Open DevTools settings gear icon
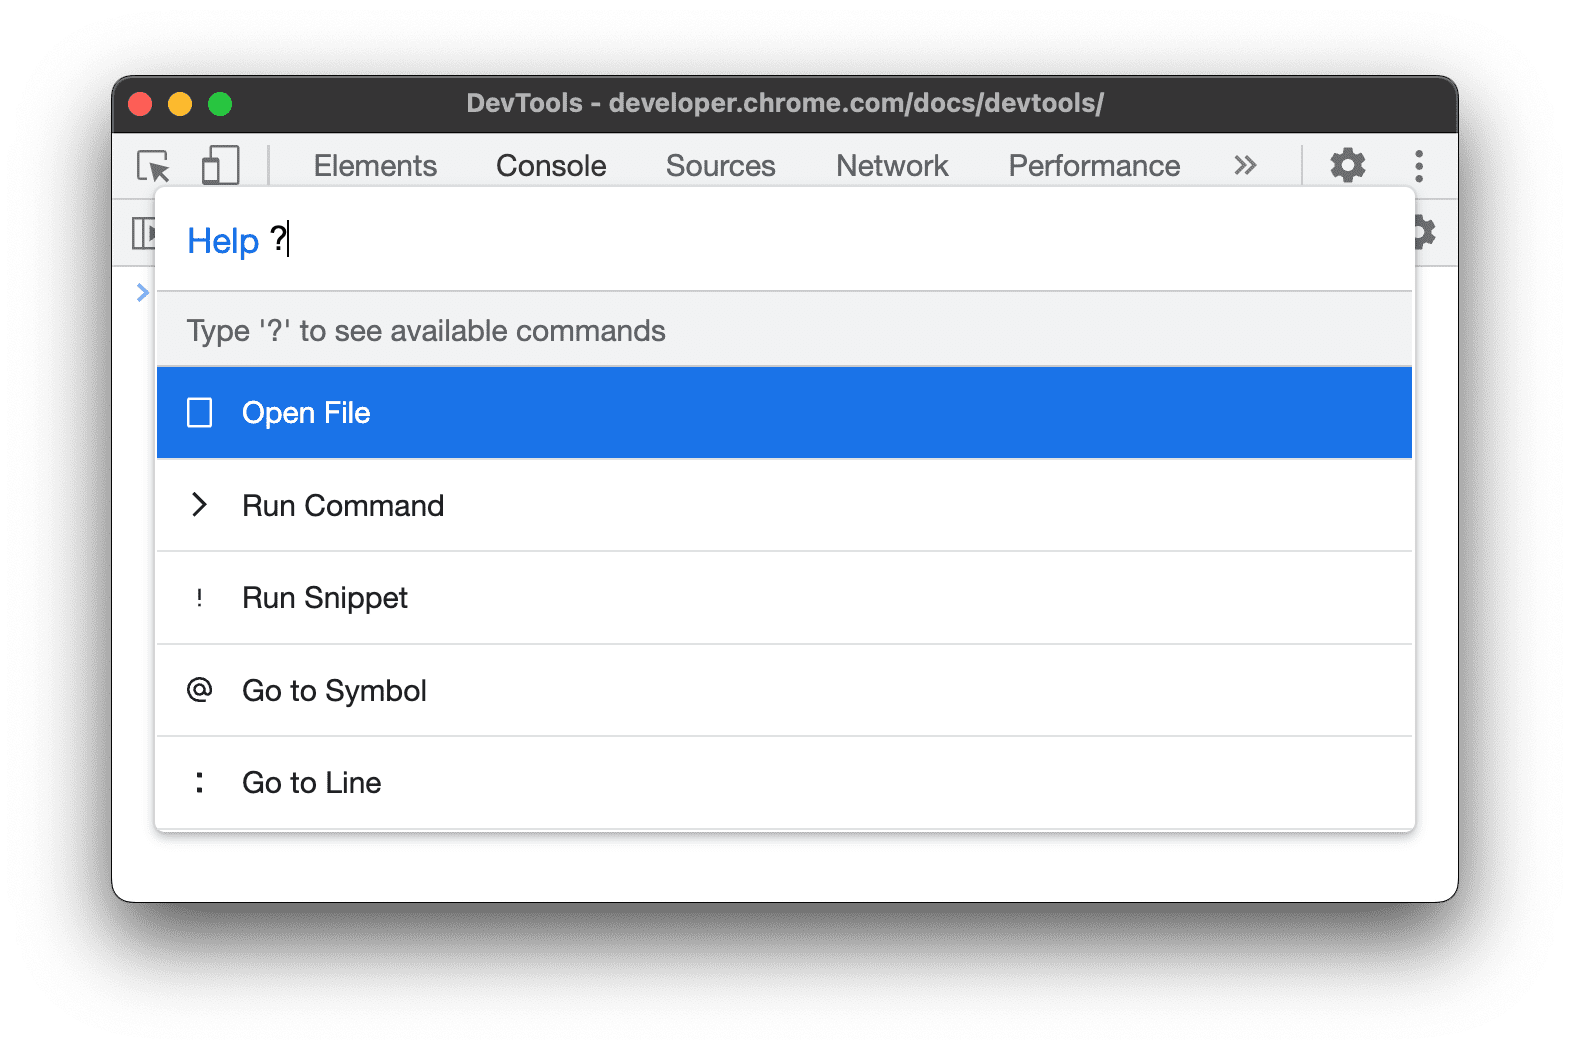The width and height of the screenshot is (1570, 1050). tap(1347, 166)
